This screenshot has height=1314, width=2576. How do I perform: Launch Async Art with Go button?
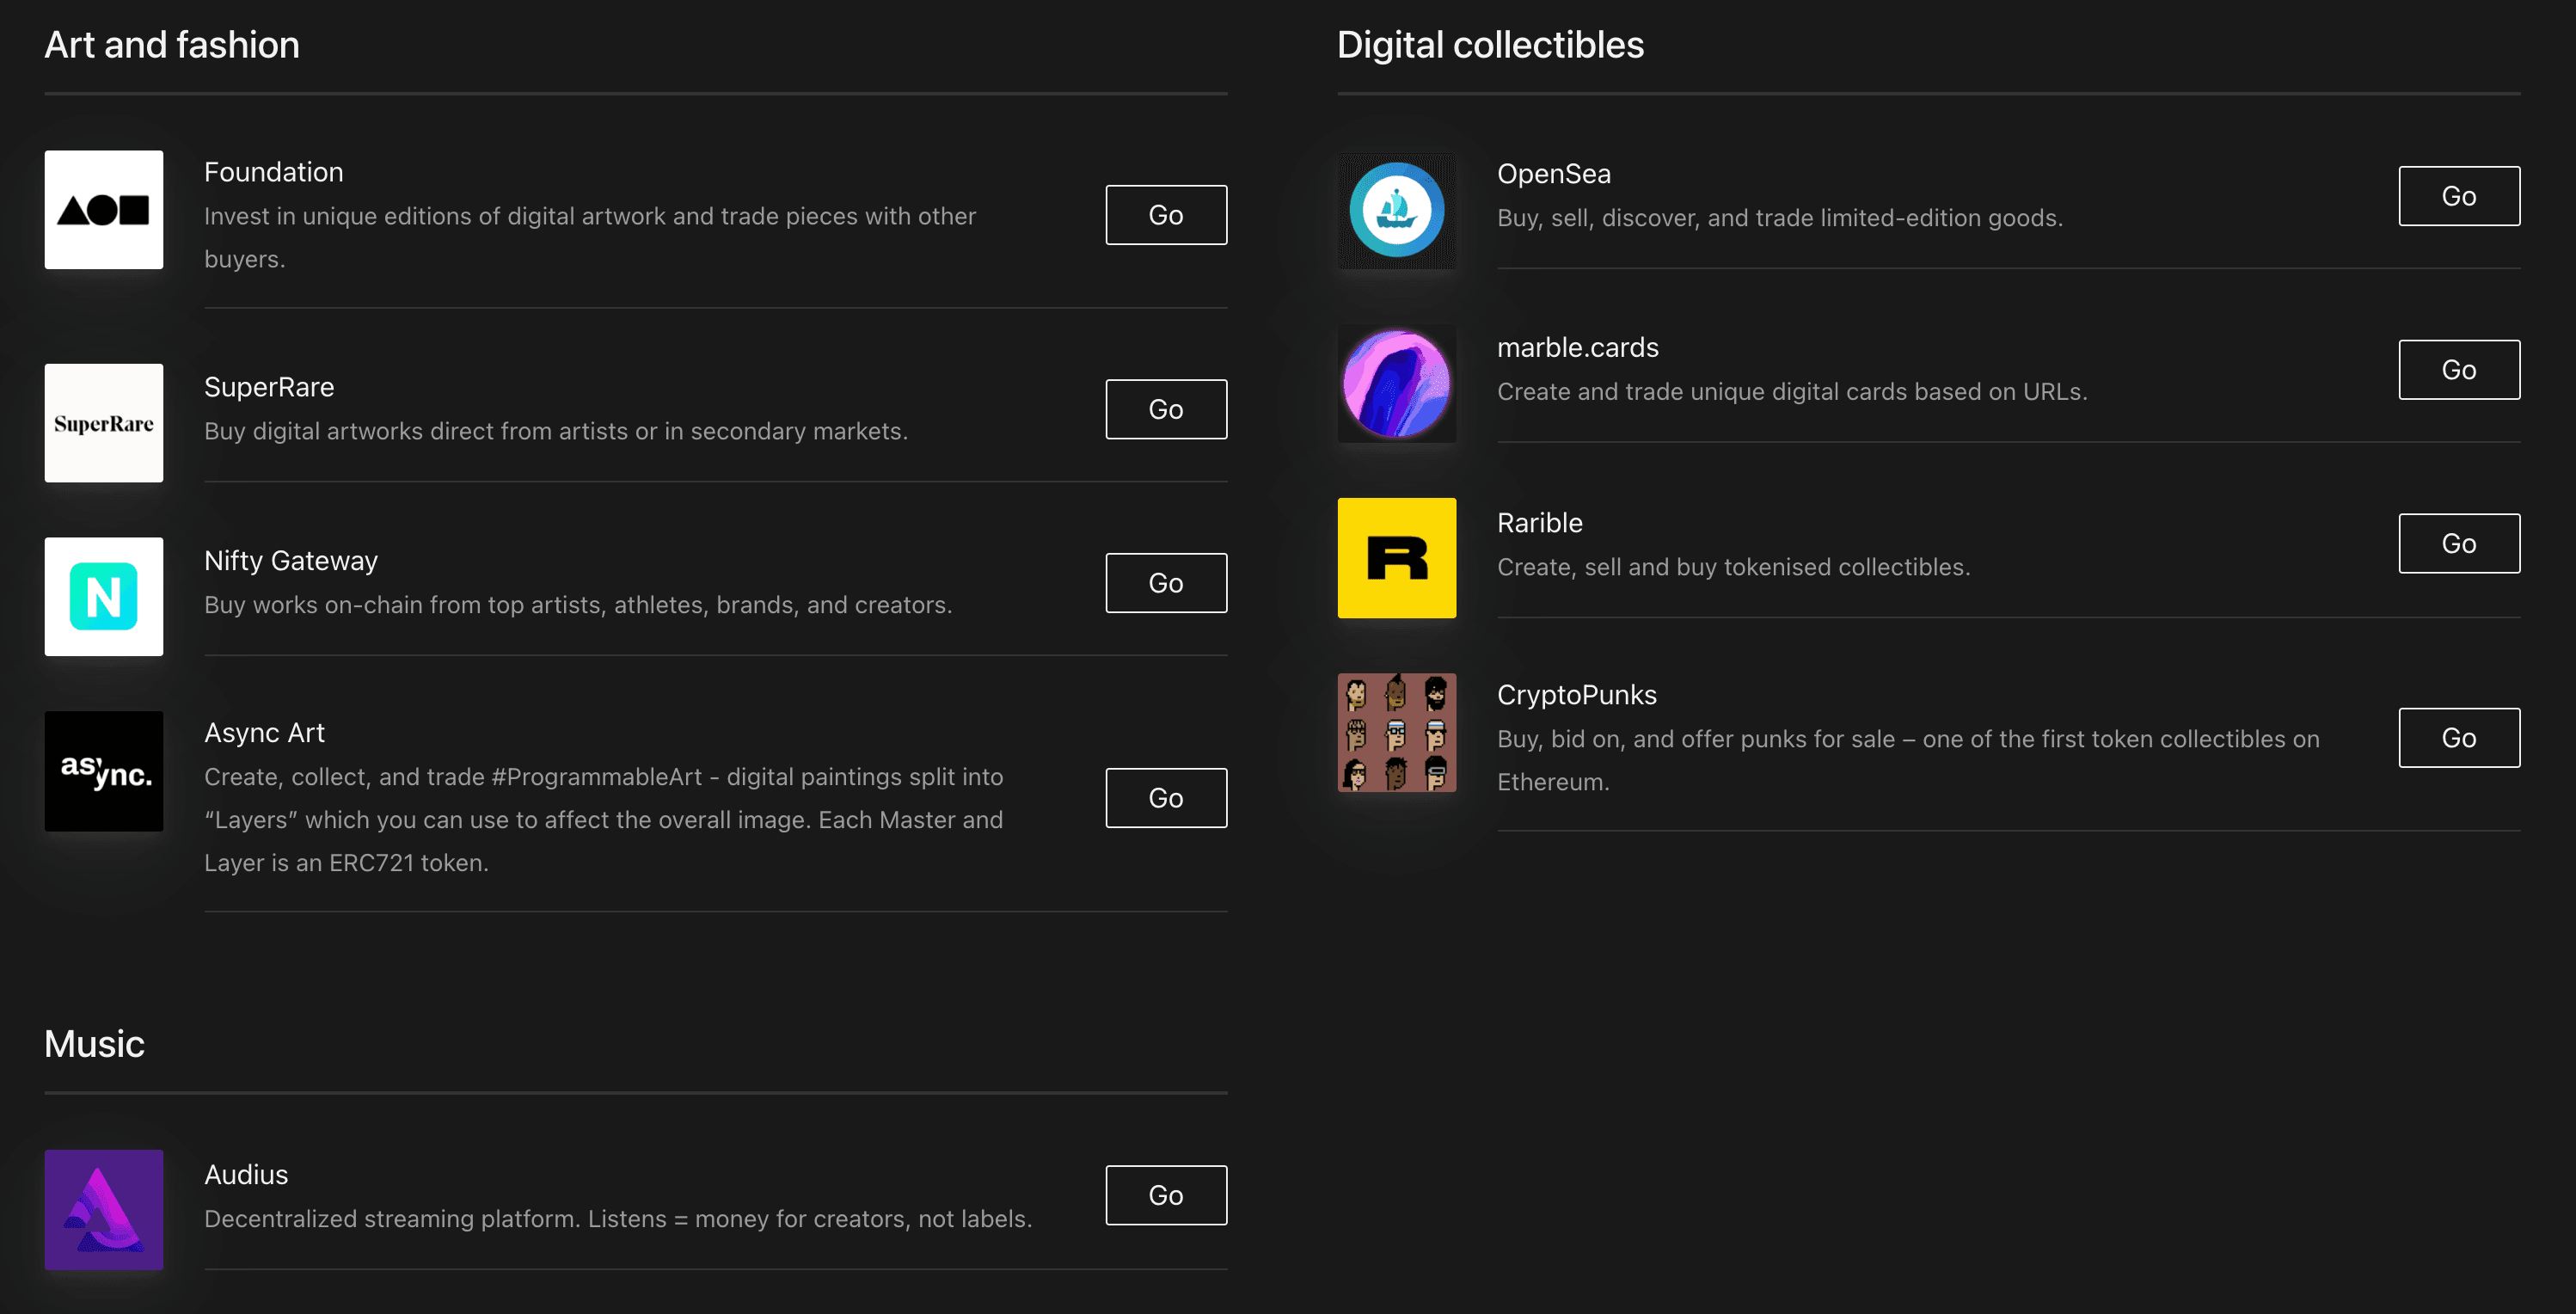point(1165,798)
